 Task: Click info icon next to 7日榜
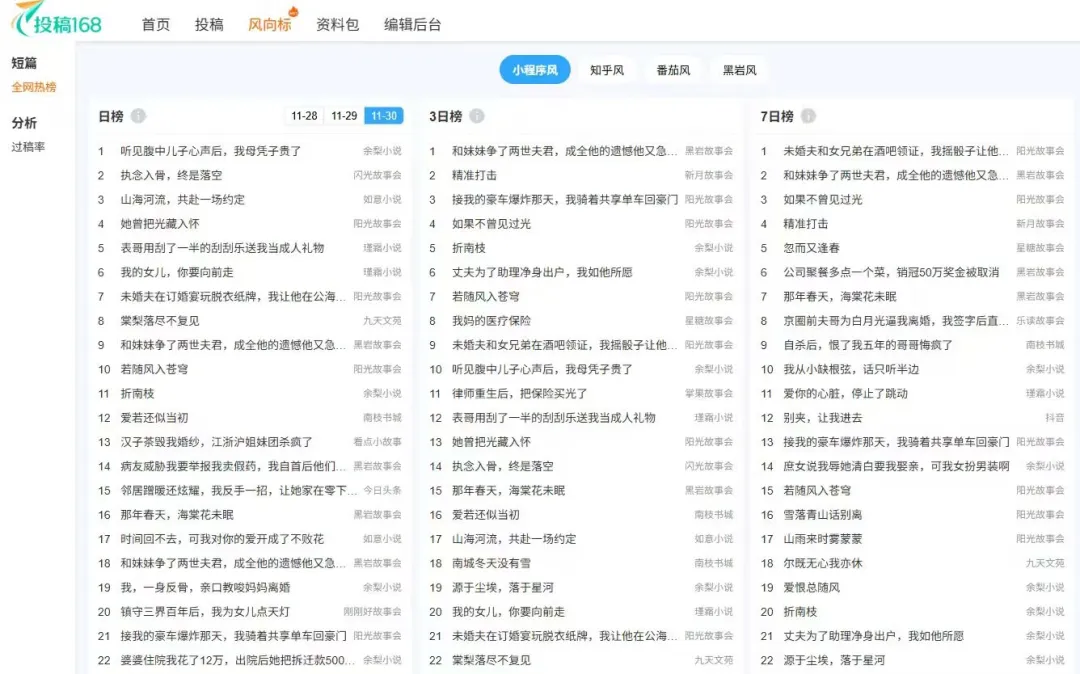tap(808, 116)
